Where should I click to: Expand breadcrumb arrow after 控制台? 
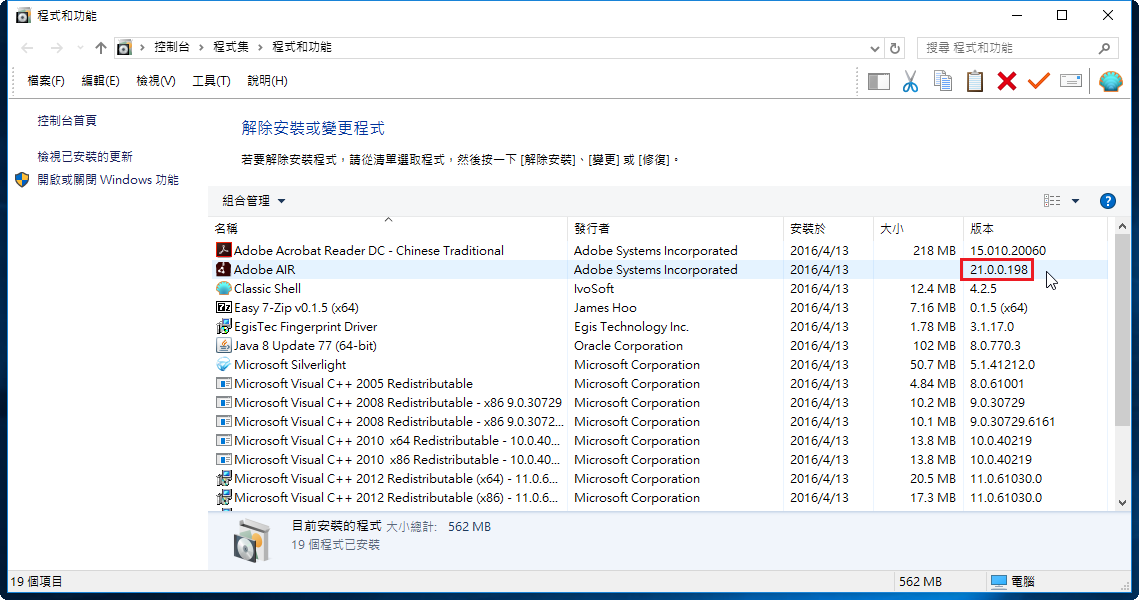coord(201,47)
